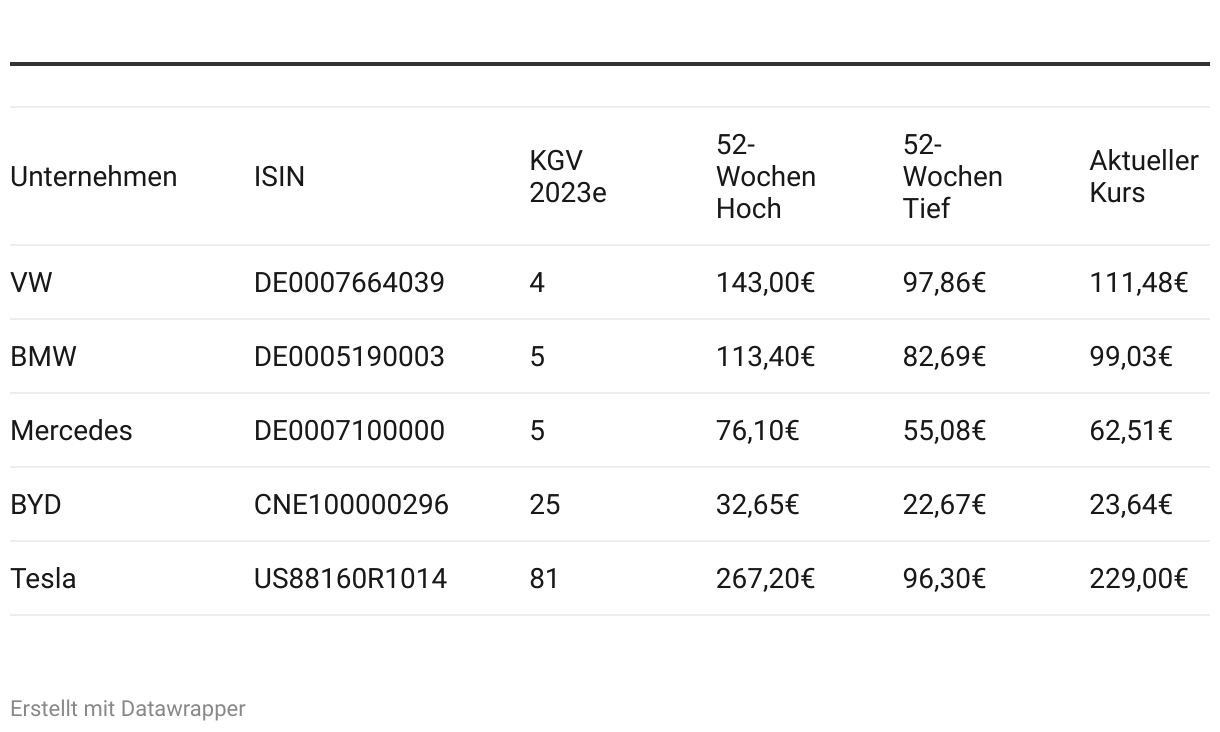
Task: Select ISIN CNE100000296 for BYD
Action: [x=351, y=505]
